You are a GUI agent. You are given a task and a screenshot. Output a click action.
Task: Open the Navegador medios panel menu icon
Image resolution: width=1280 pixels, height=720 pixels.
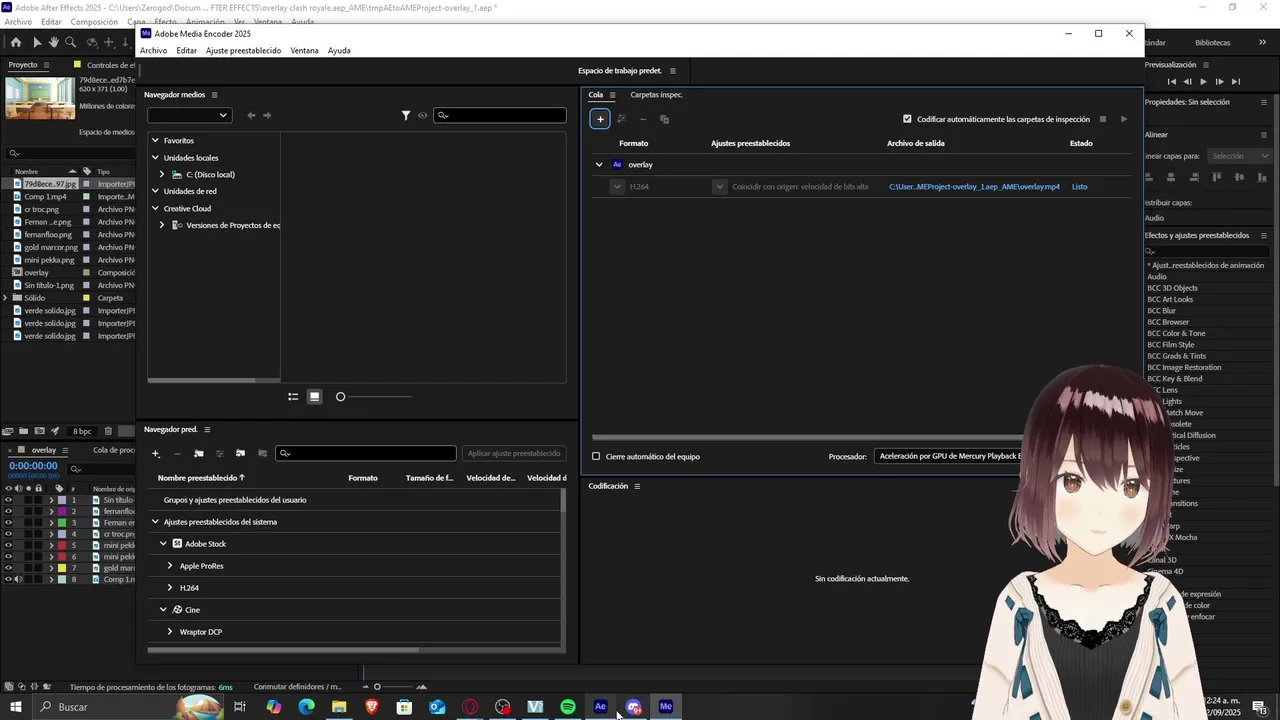(214, 95)
